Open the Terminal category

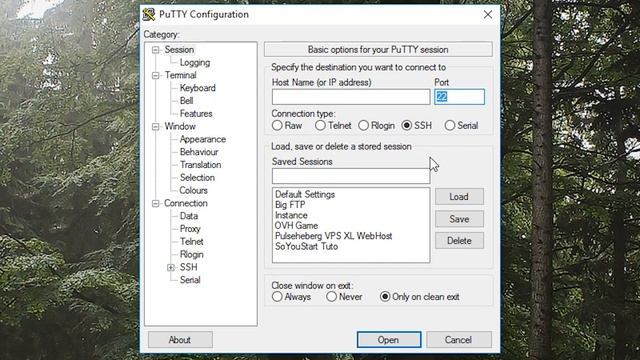pos(180,75)
